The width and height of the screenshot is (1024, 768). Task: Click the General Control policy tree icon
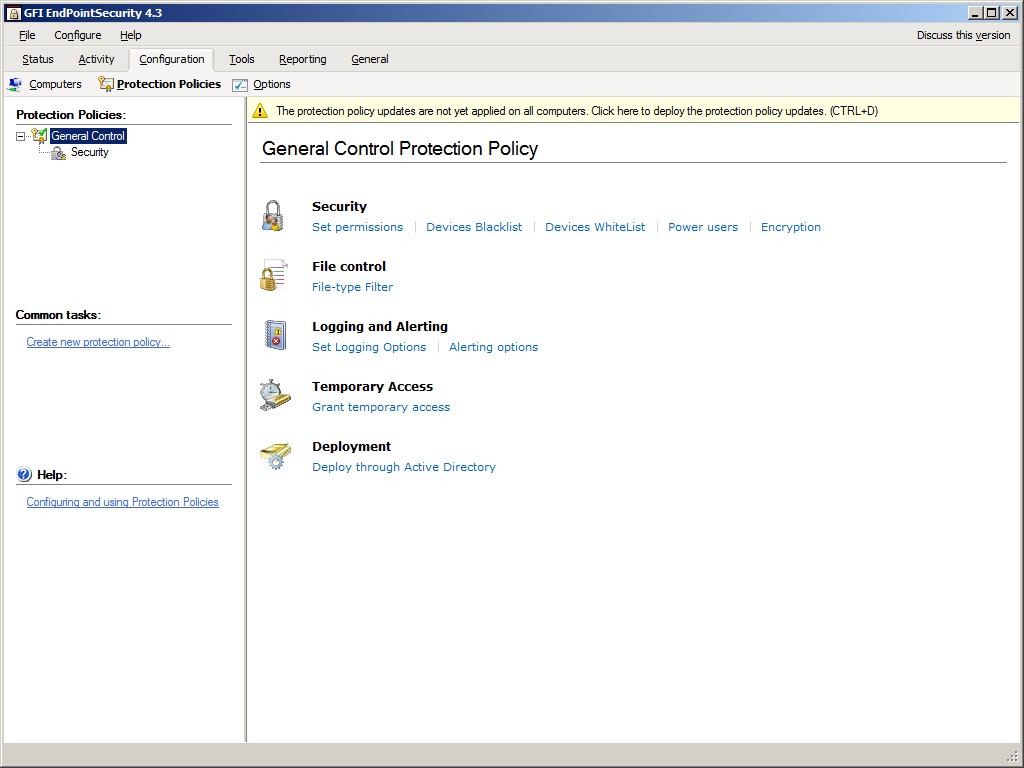pyautogui.click(x=39, y=136)
